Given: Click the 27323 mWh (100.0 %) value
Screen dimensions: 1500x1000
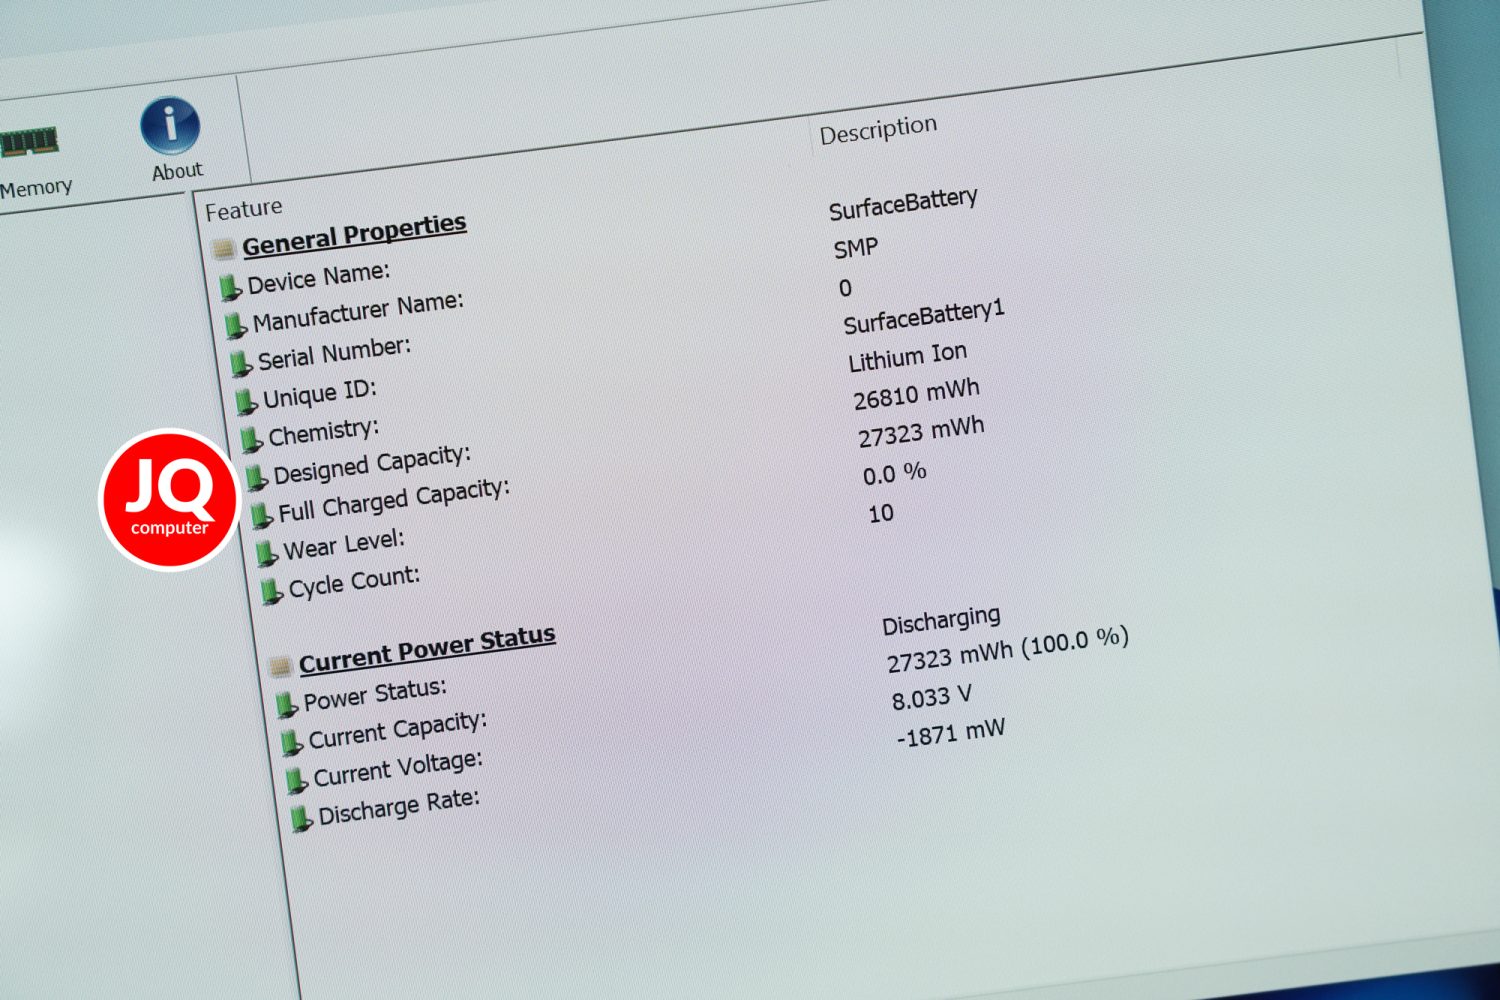Looking at the screenshot, I should tap(1008, 648).
